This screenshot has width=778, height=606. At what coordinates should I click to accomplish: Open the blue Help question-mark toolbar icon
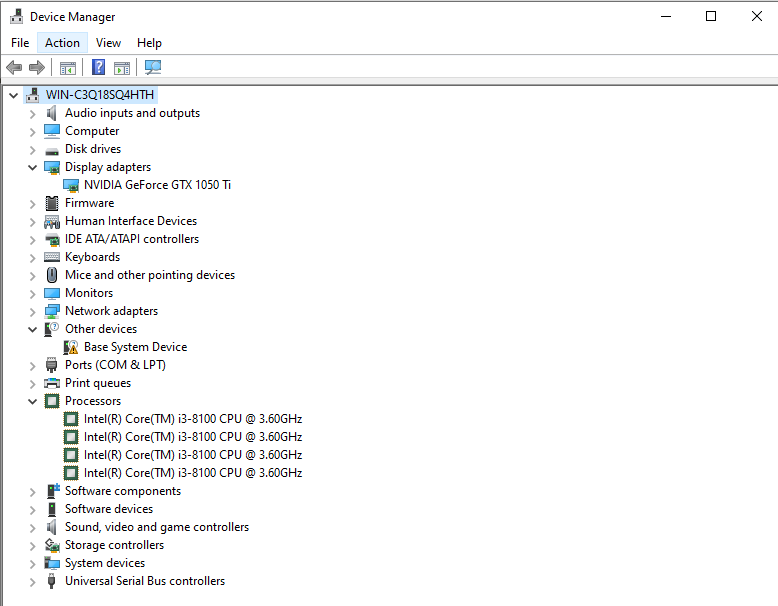click(x=98, y=67)
